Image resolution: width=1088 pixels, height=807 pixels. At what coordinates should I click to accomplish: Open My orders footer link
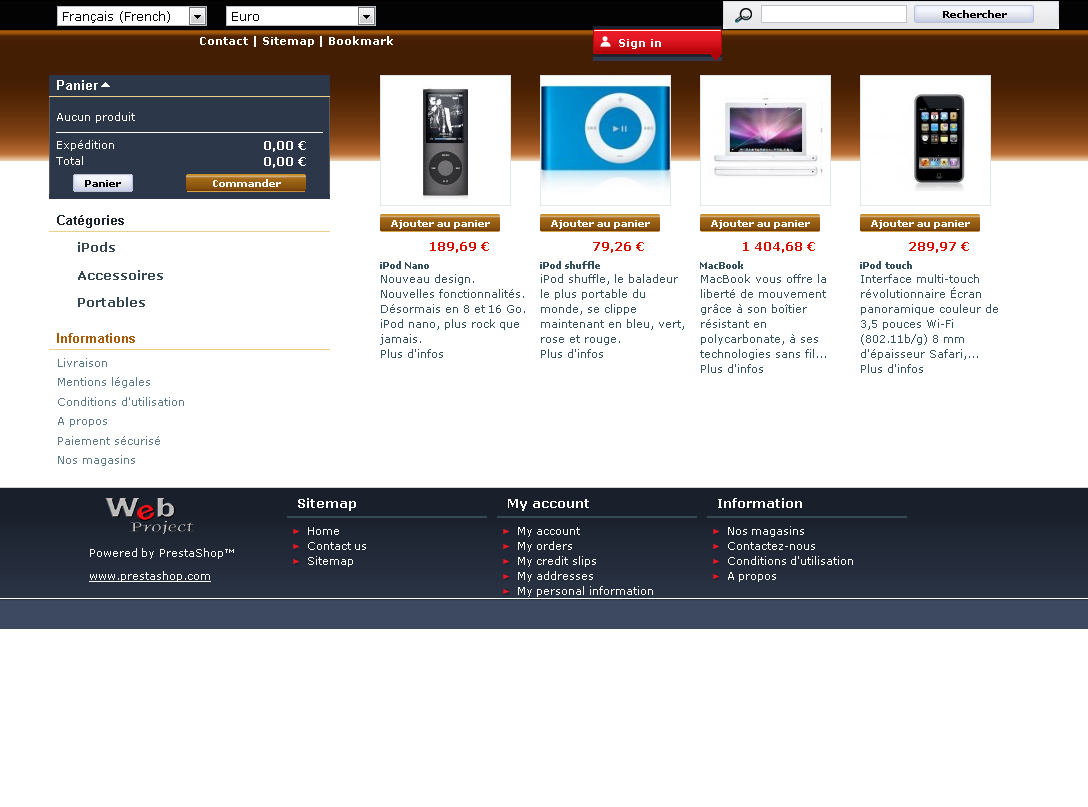click(545, 546)
